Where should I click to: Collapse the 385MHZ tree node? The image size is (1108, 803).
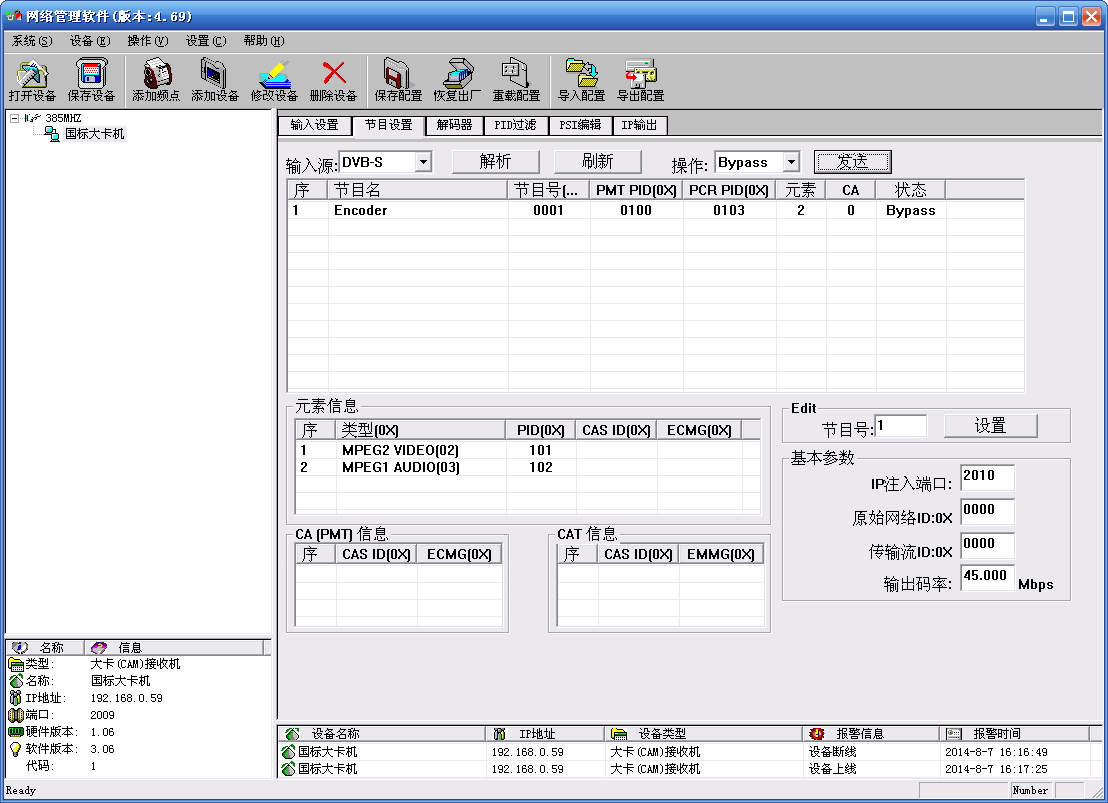[14, 118]
